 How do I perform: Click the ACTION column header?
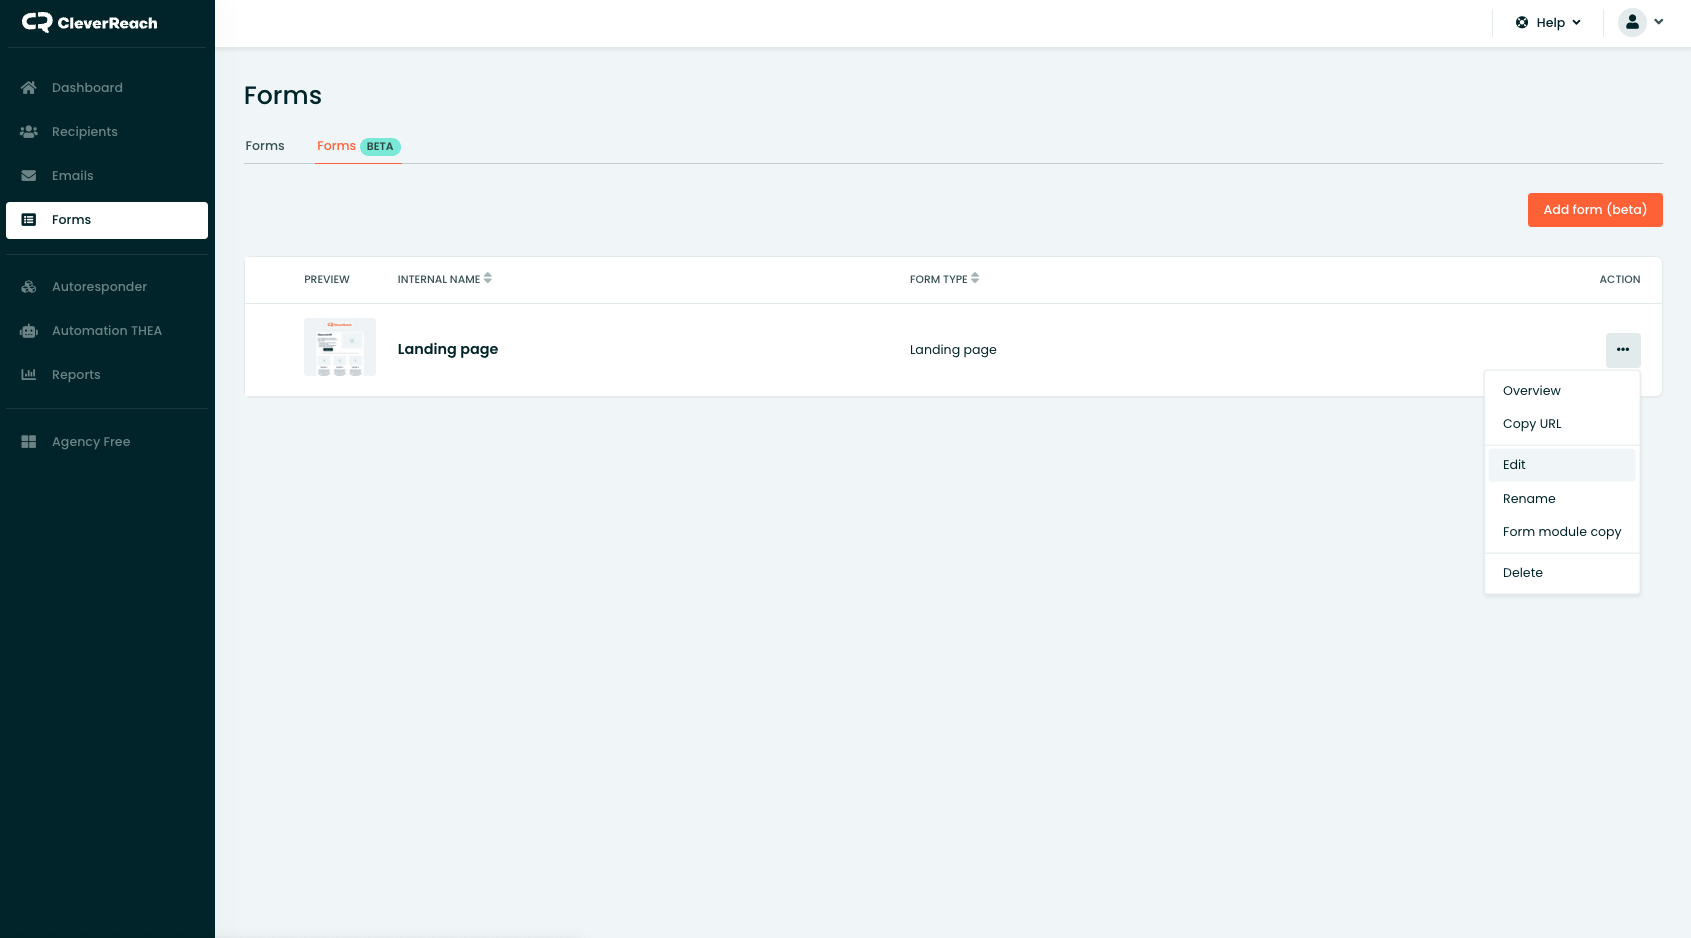[1620, 280]
